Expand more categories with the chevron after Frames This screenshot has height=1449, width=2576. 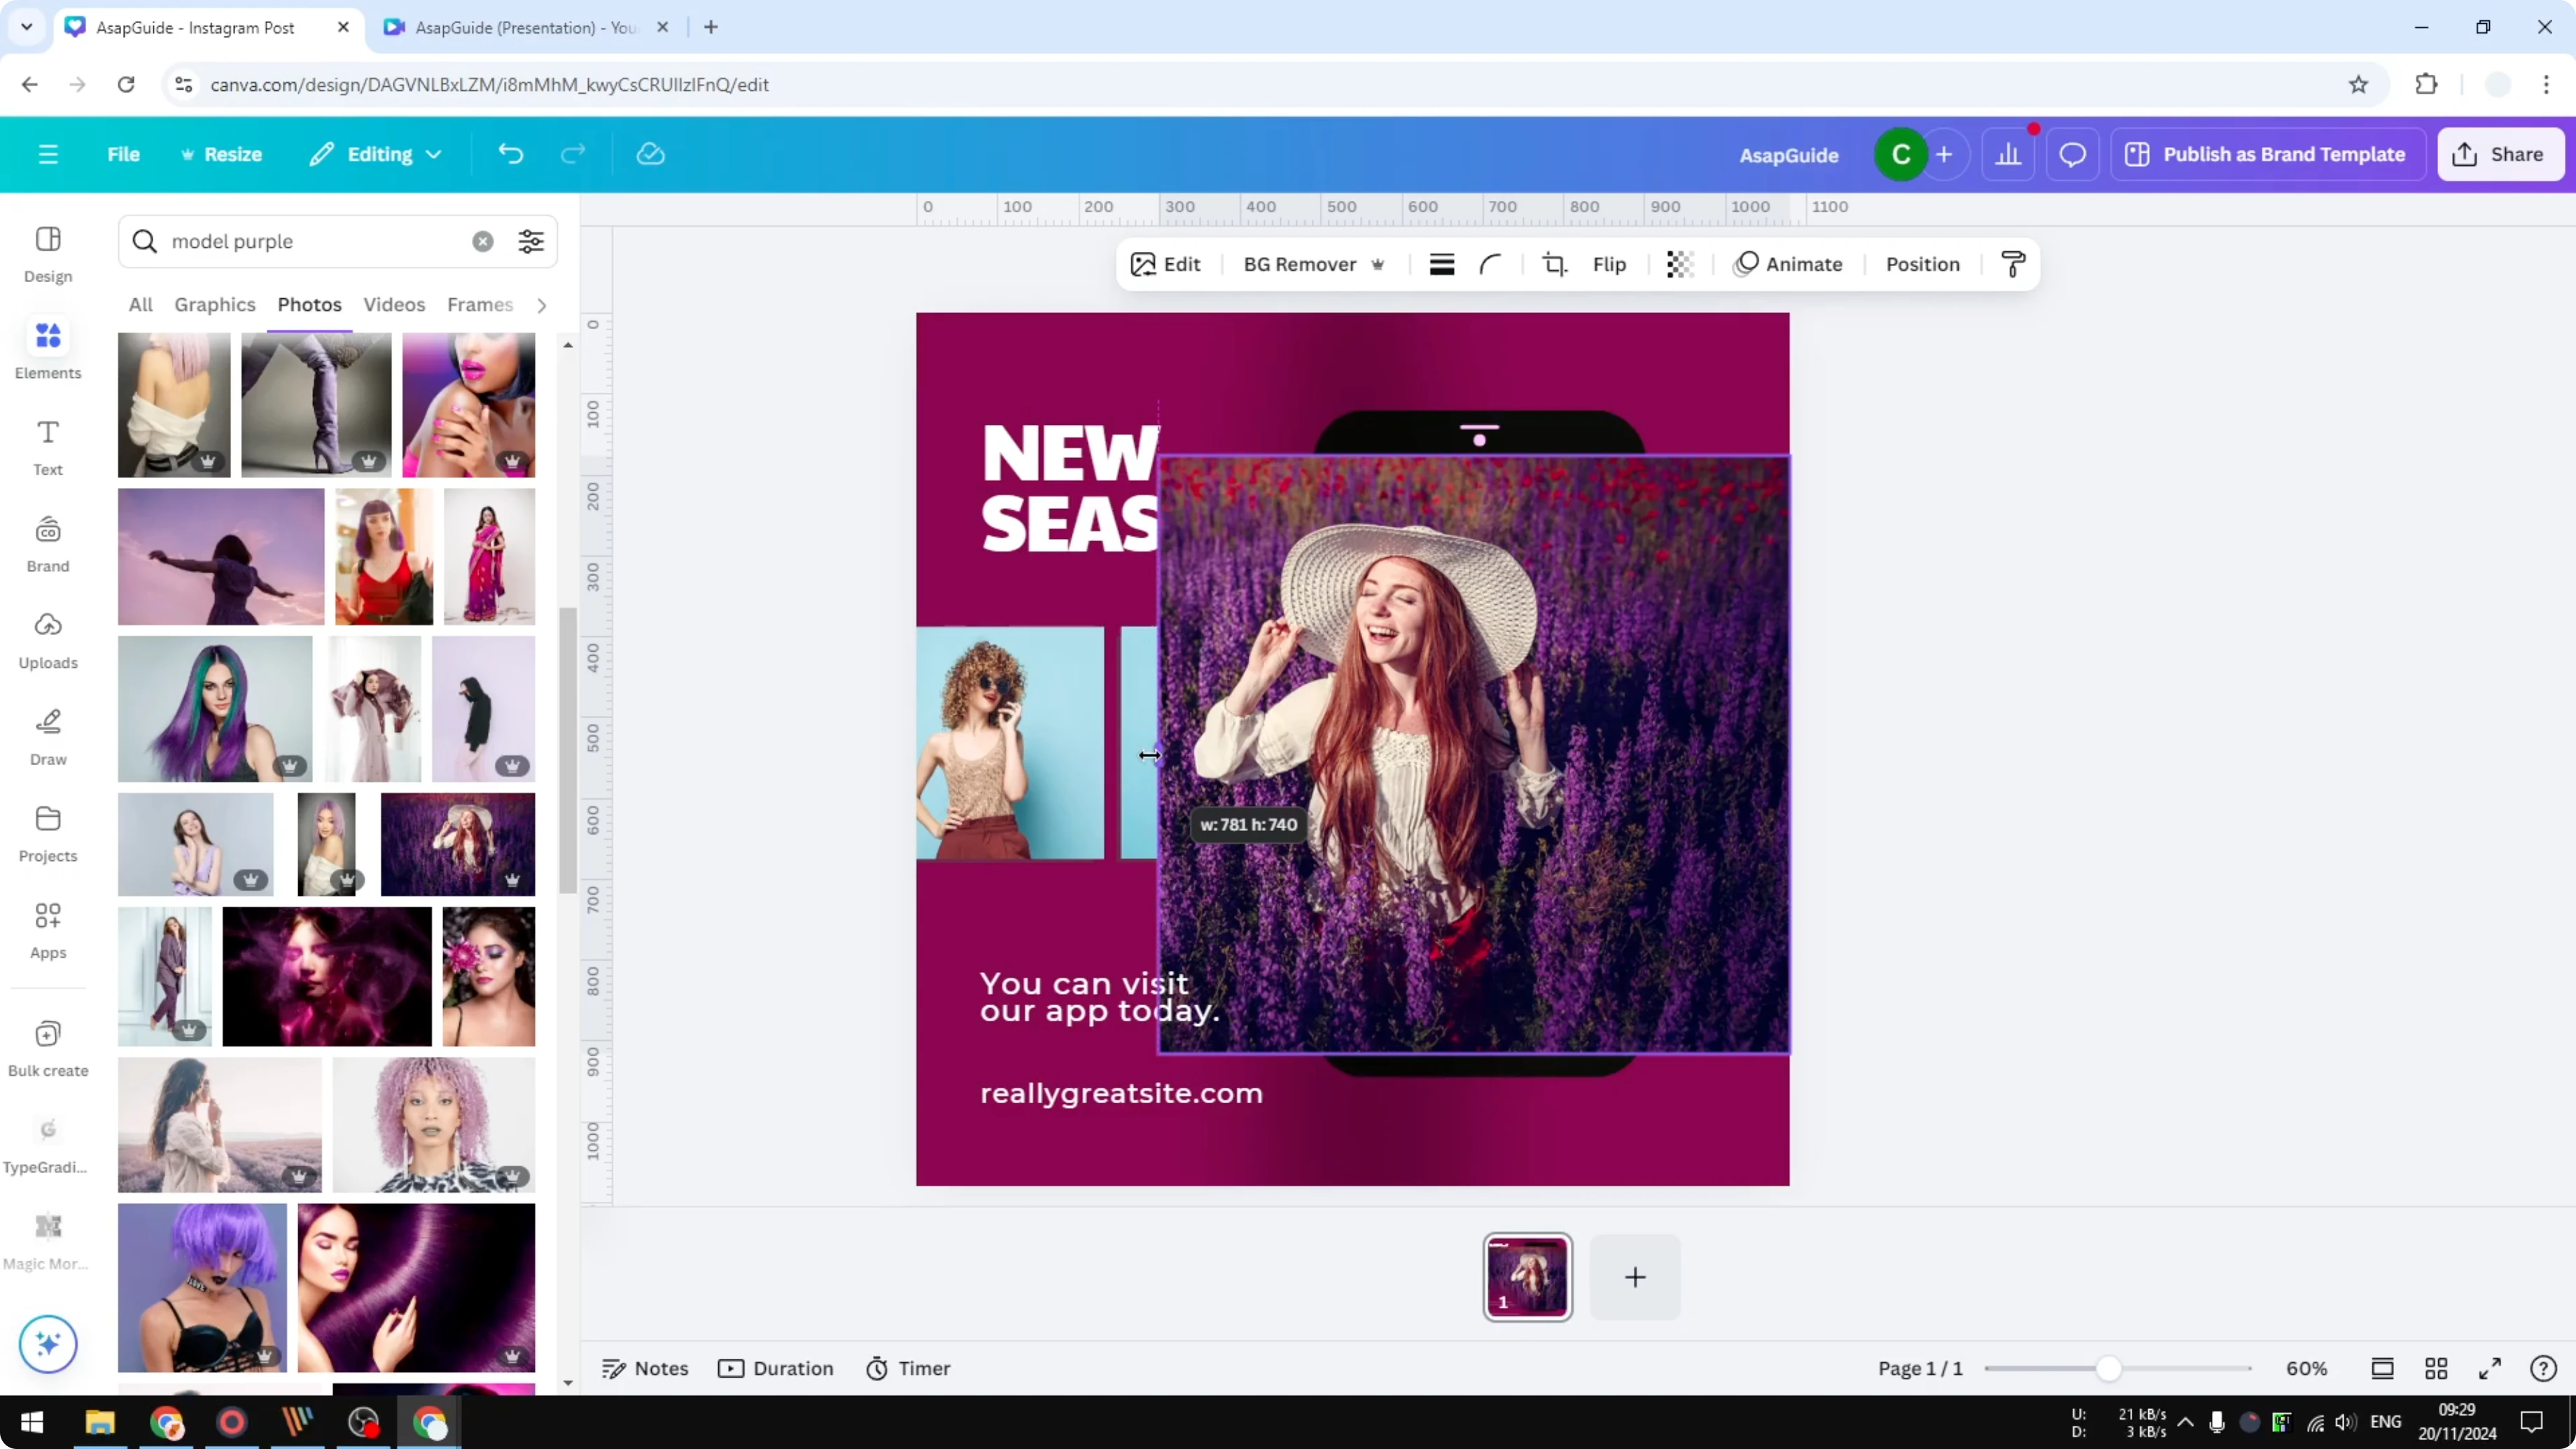(541, 305)
